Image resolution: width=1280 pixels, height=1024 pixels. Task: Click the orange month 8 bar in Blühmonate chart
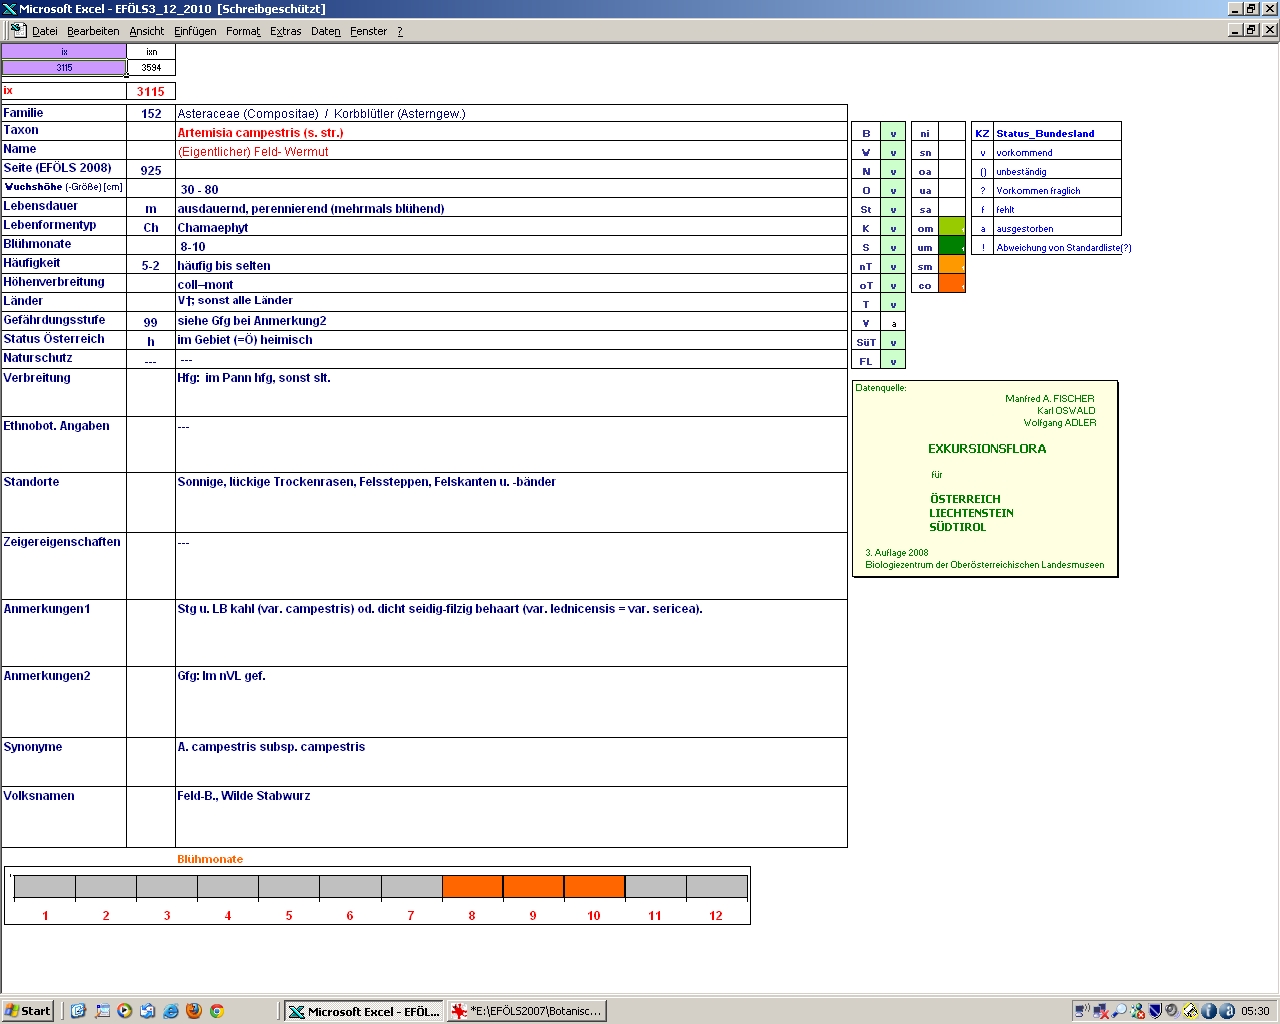472,887
